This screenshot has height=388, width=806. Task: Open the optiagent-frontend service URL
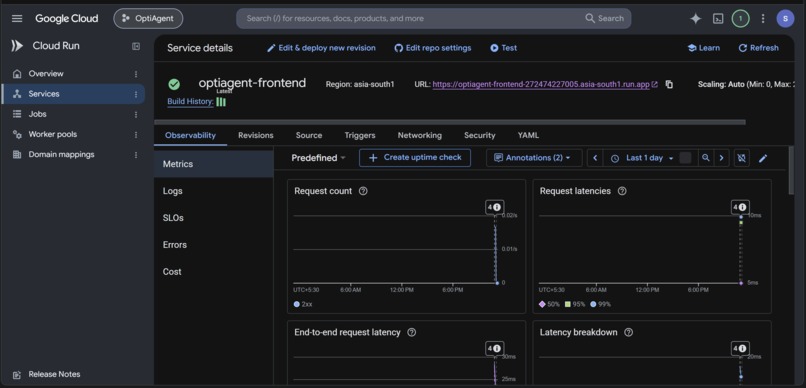pyautogui.click(x=541, y=84)
